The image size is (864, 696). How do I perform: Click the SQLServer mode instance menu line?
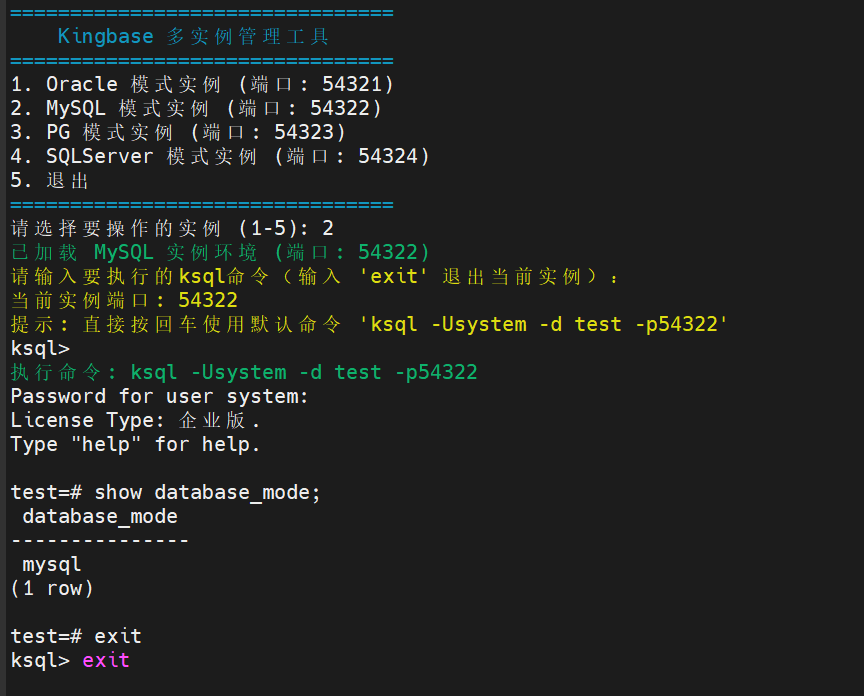pos(220,157)
